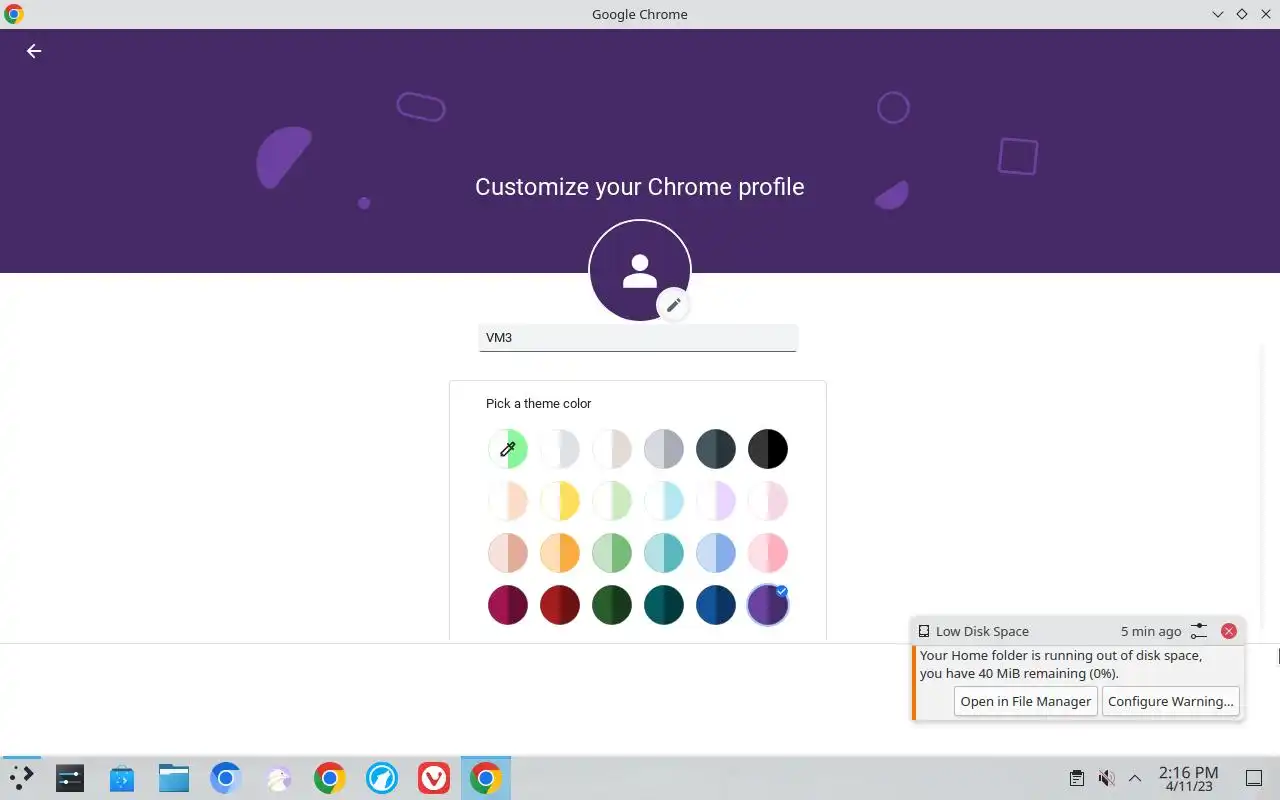The height and width of the screenshot is (800, 1280).
Task: Click the 'Low Disk Space' notification title
Action: tap(982, 632)
